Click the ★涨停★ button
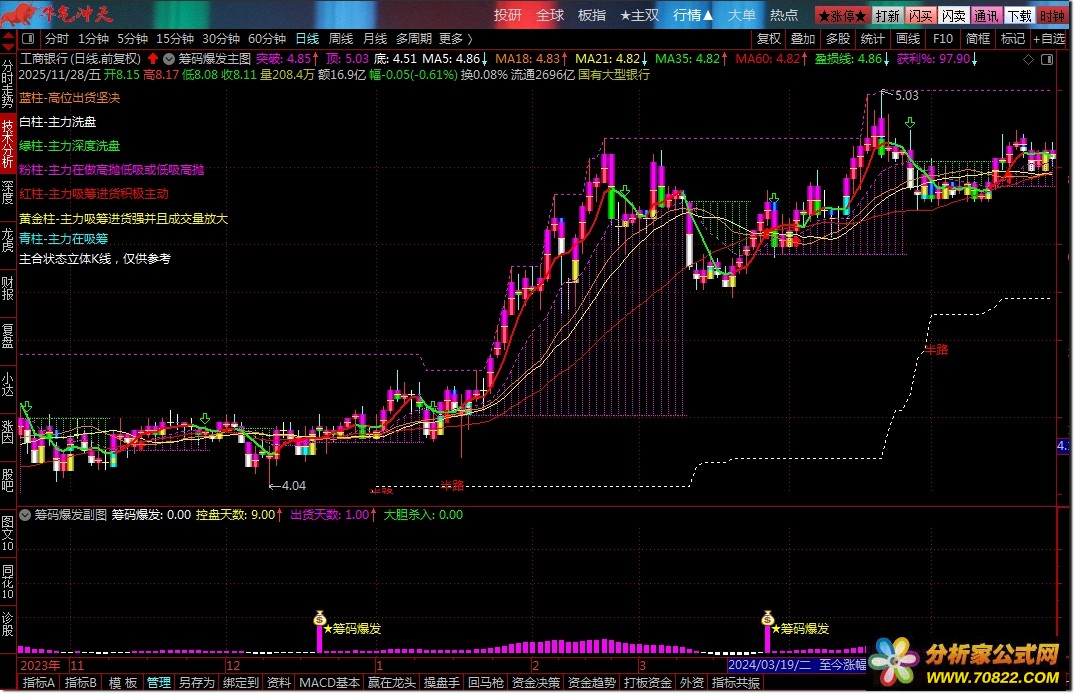 (842, 15)
